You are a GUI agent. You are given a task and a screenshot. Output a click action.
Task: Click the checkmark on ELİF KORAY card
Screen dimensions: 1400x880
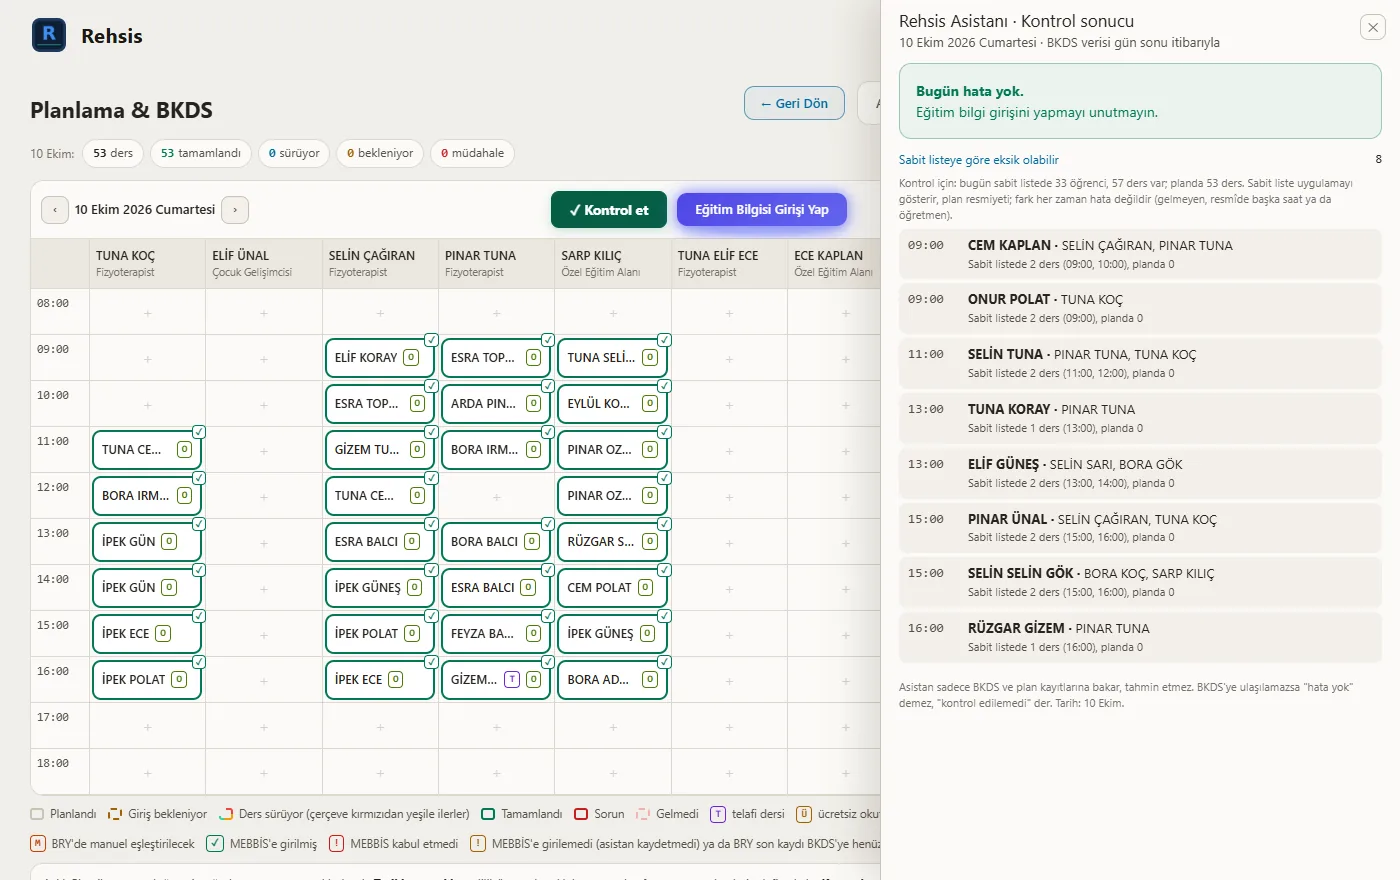[x=431, y=340]
